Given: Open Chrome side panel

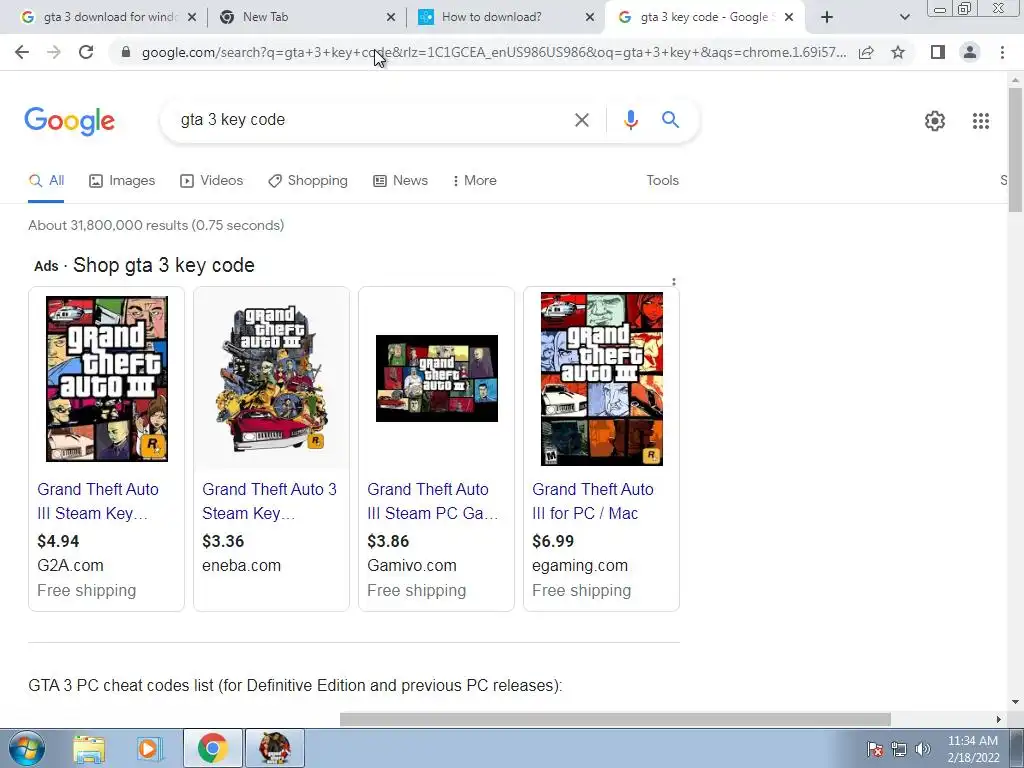Looking at the screenshot, I should tap(938, 52).
